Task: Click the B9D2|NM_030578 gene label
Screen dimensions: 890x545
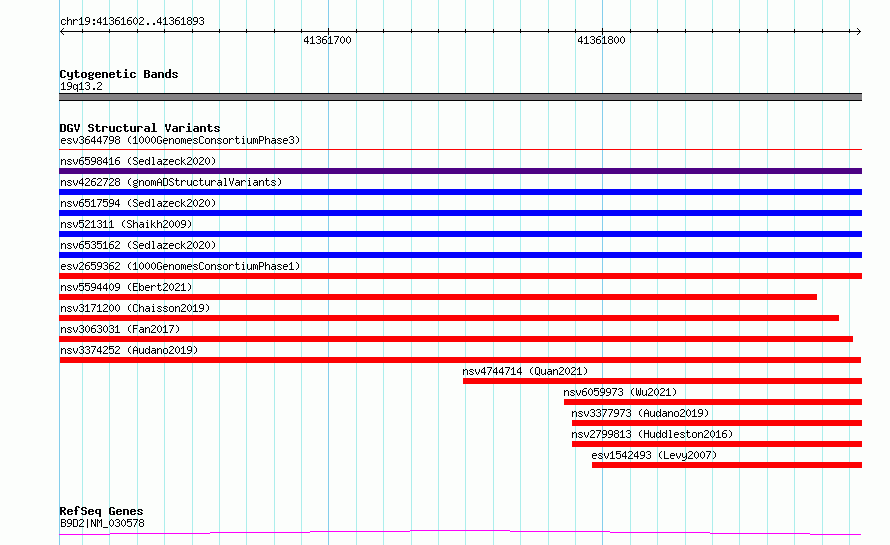Action: (x=102, y=523)
